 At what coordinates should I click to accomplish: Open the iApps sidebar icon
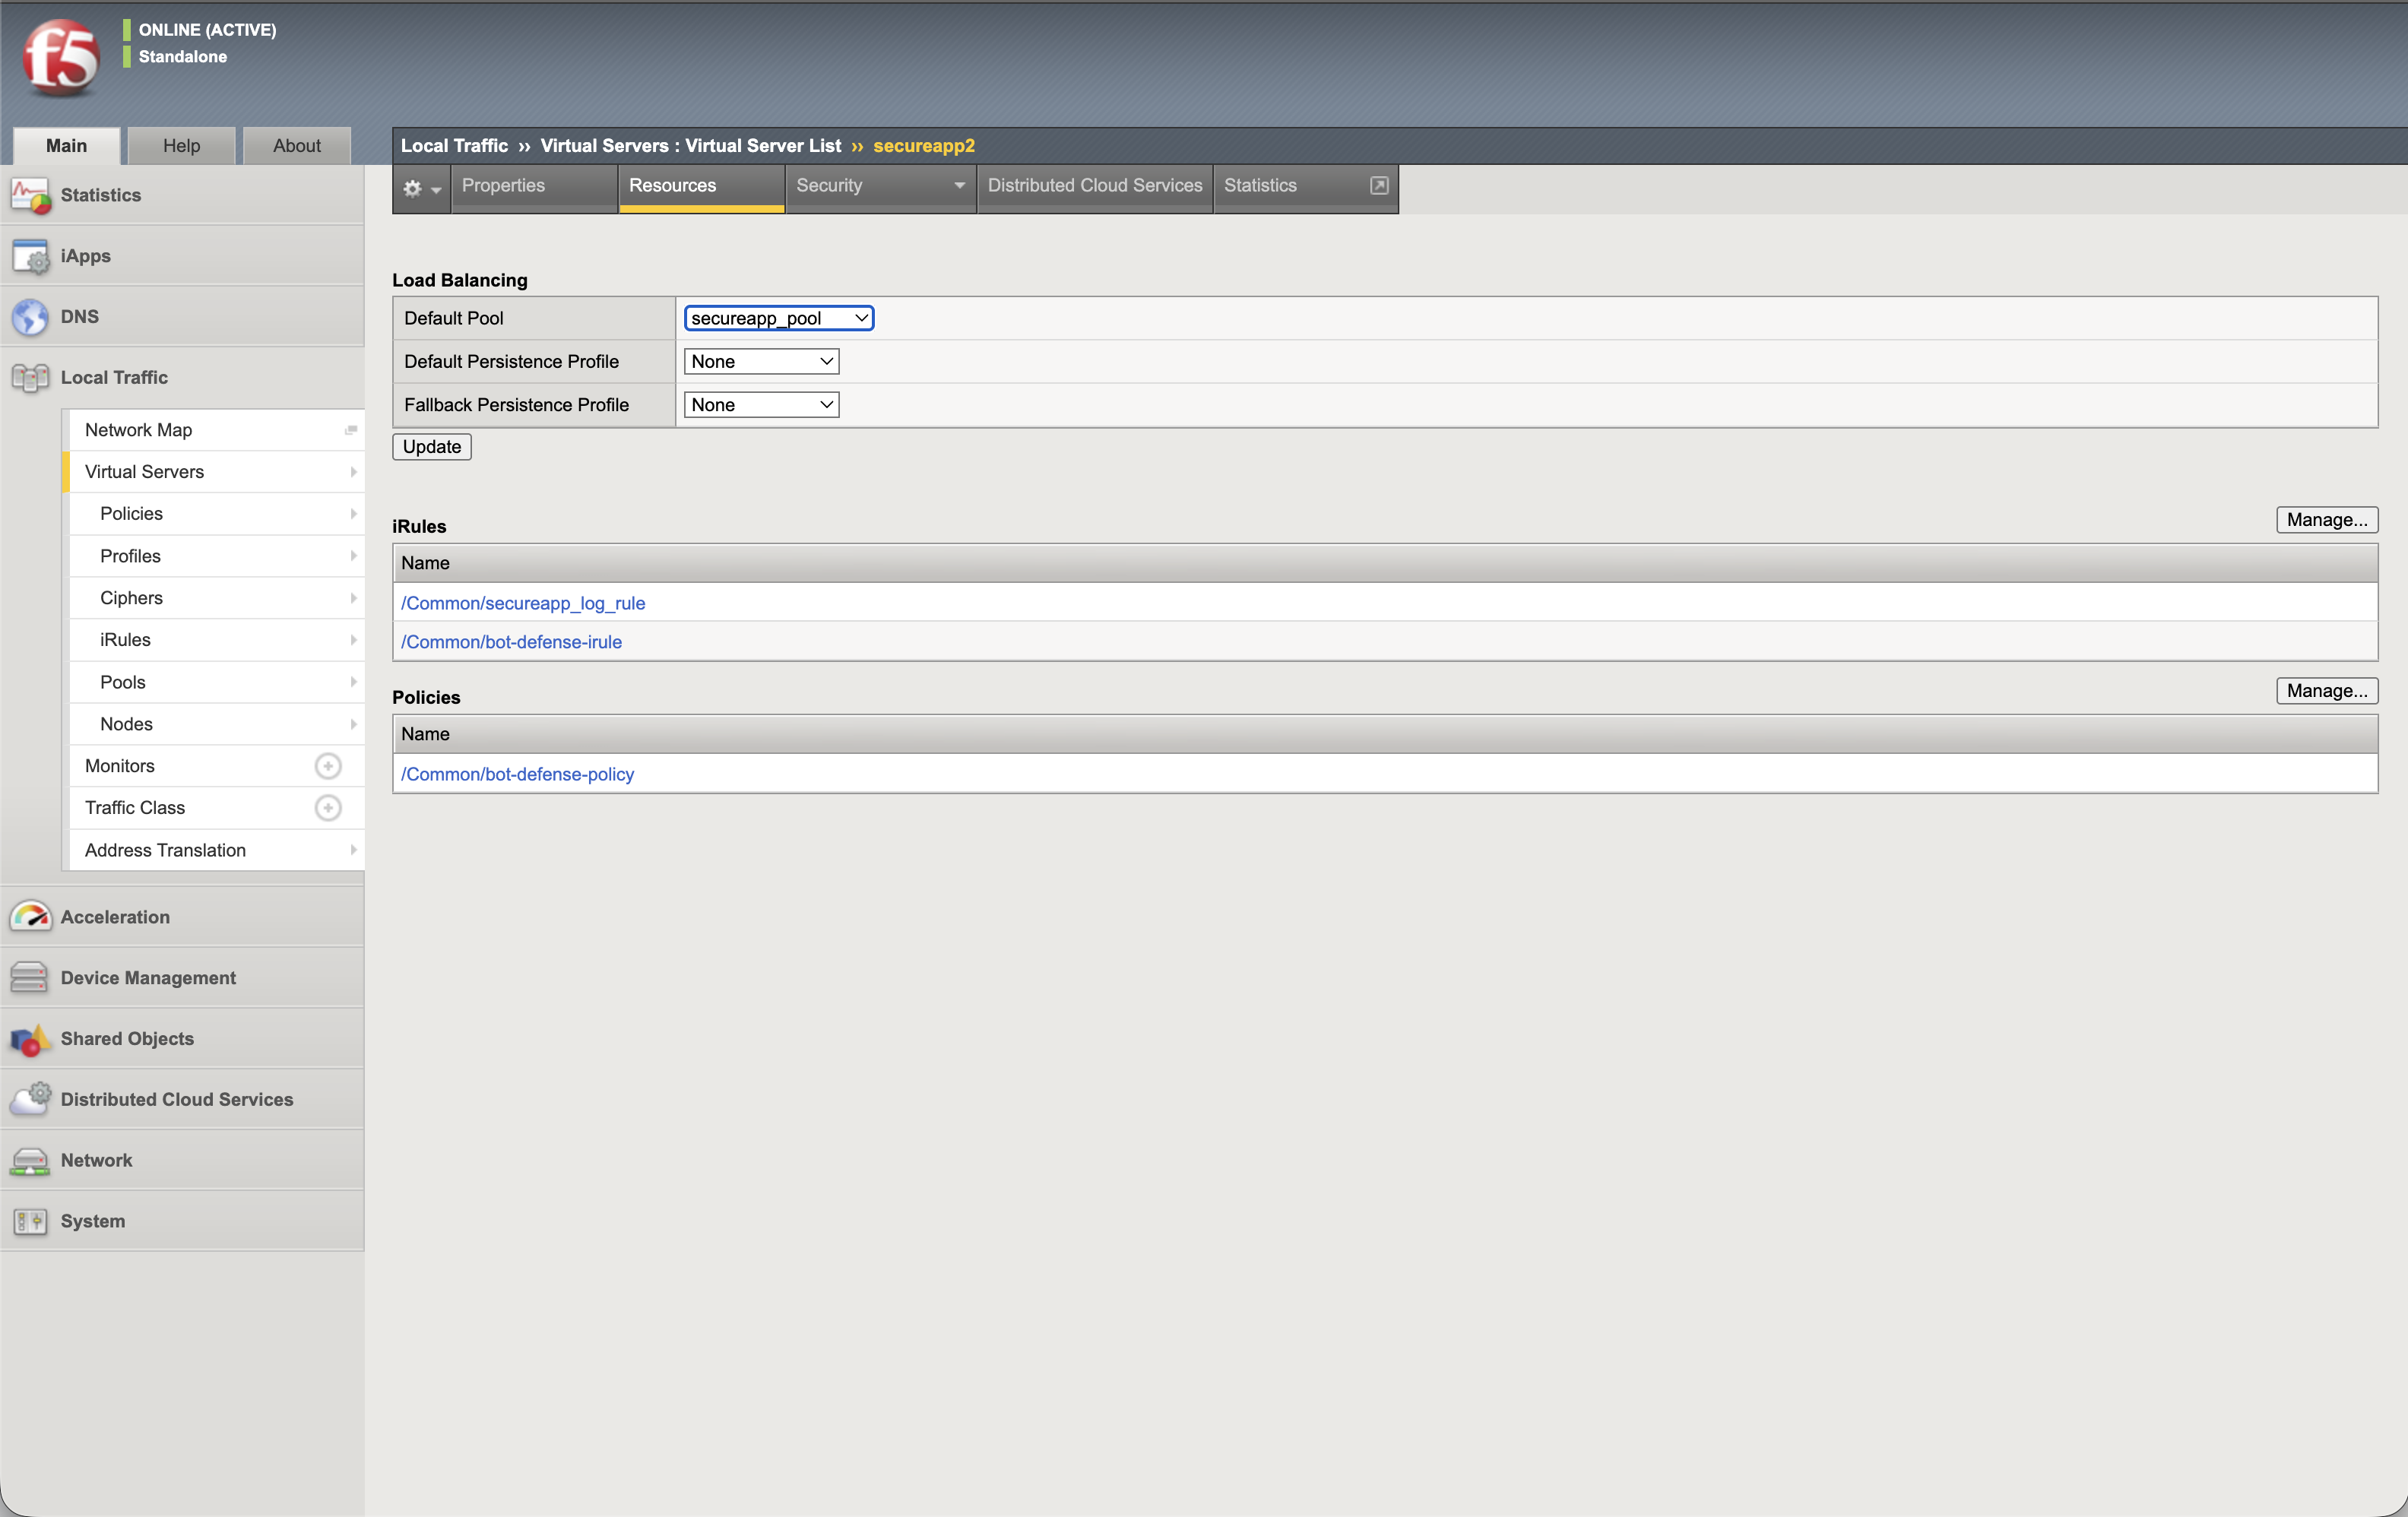pyautogui.click(x=30, y=256)
